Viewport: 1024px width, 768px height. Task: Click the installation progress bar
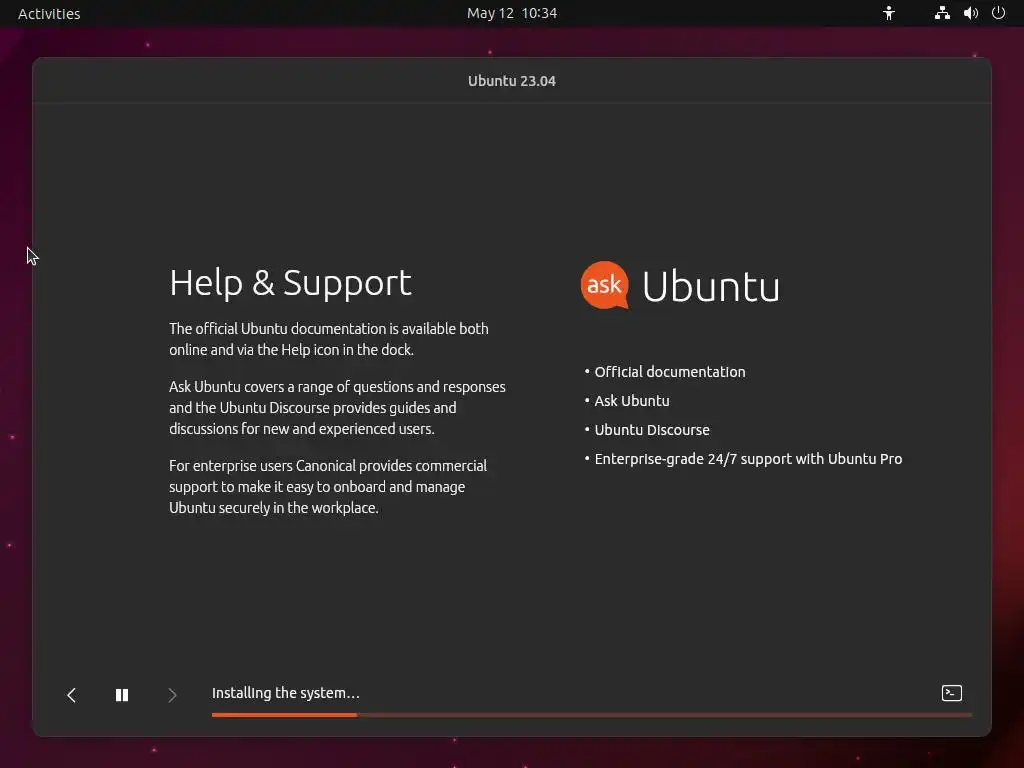pos(592,715)
